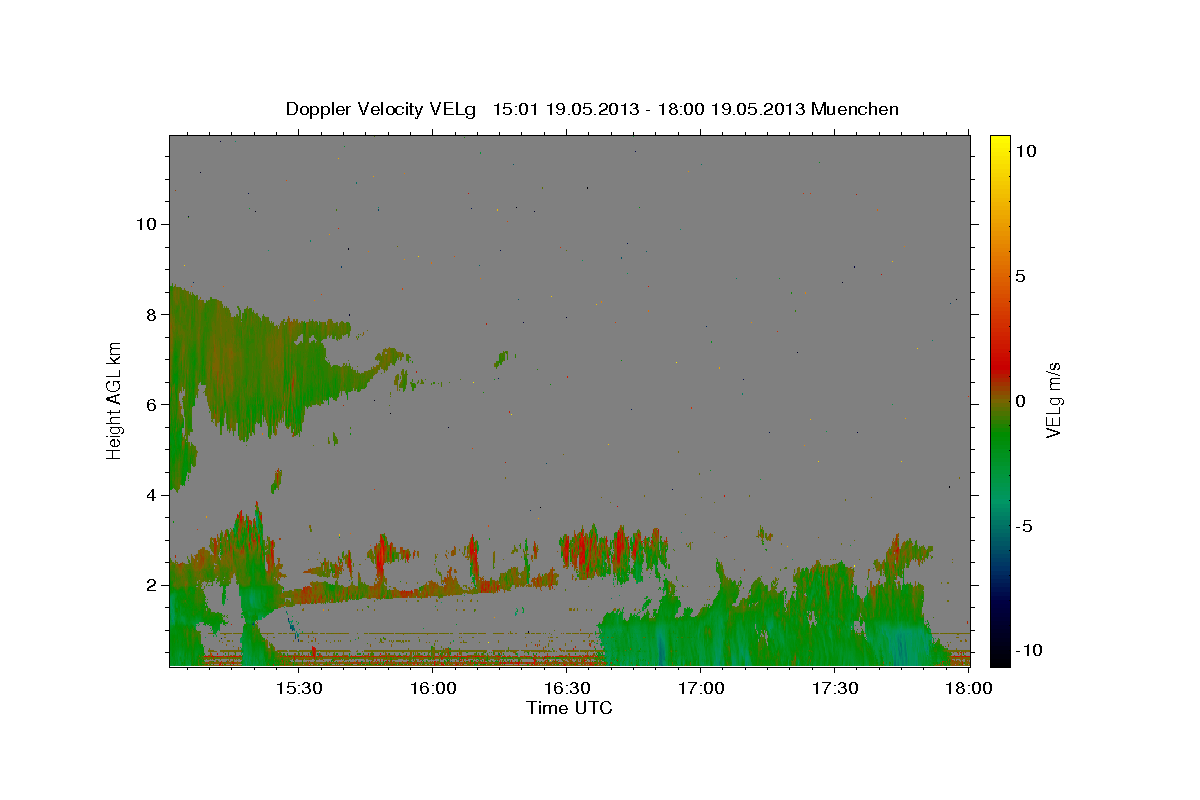Click the 16:00 time tick label
Viewport: 1200px width, 800px height.
433,689
